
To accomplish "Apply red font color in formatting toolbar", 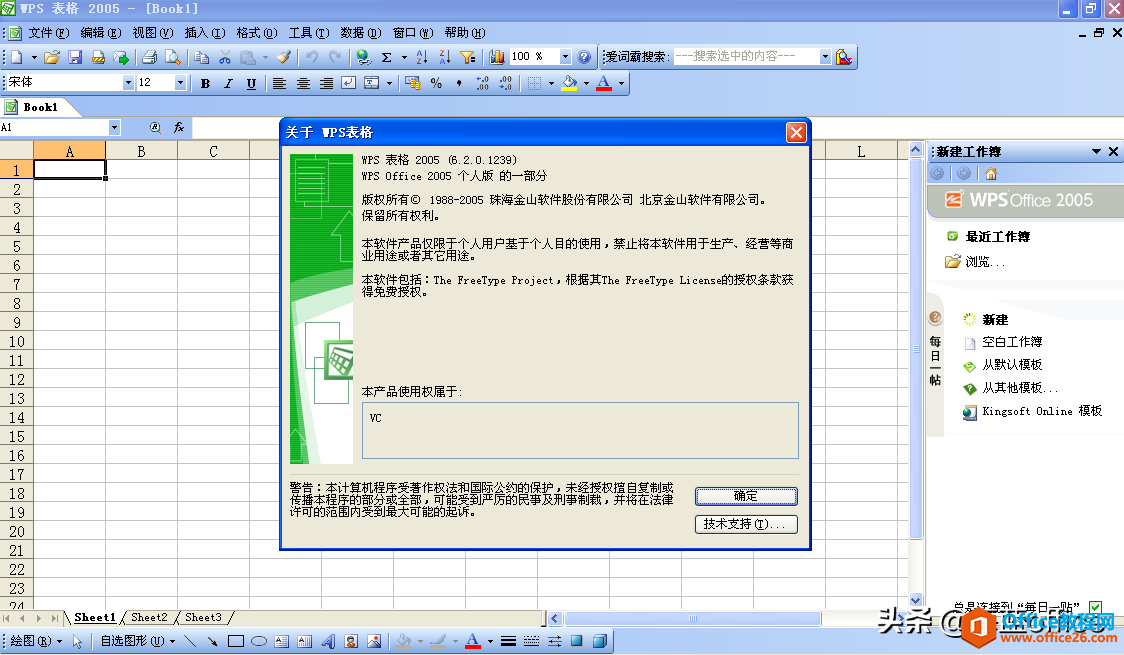I will (604, 84).
